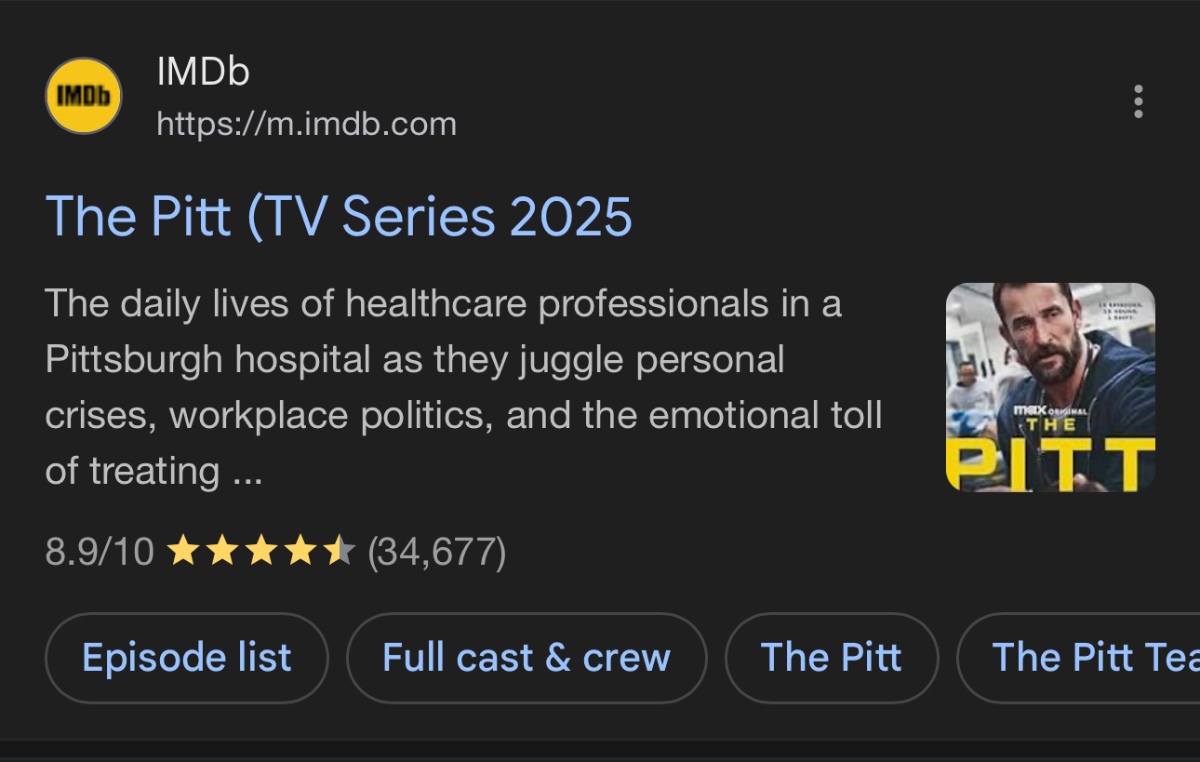This screenshot has width=1200, height=762.
Task: Click the half-filled fifth rating star
Action: (x=339, y=551)
